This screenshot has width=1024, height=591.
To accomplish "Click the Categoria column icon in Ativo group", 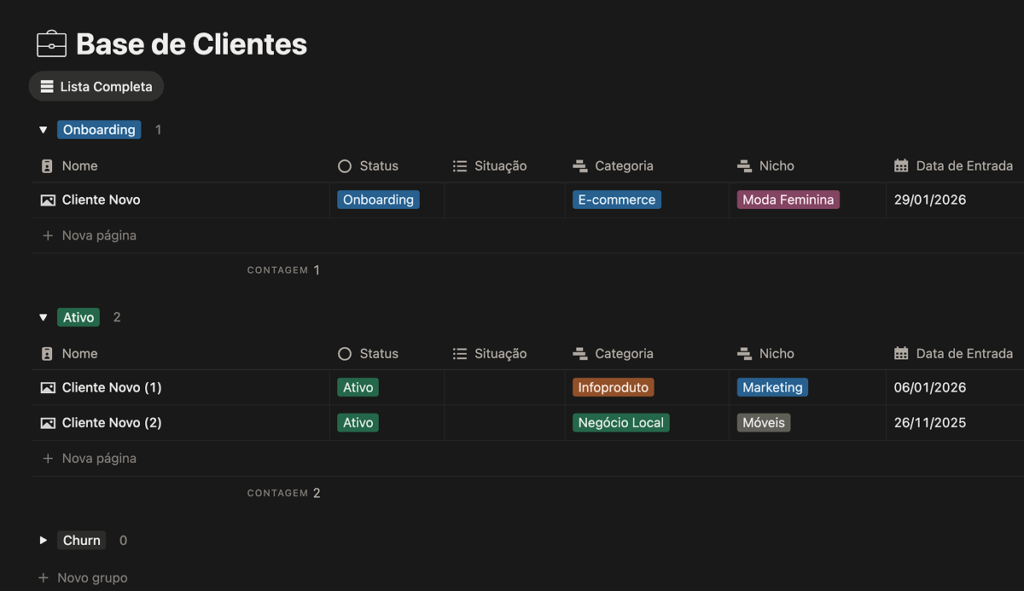I will tap(580, 354).
